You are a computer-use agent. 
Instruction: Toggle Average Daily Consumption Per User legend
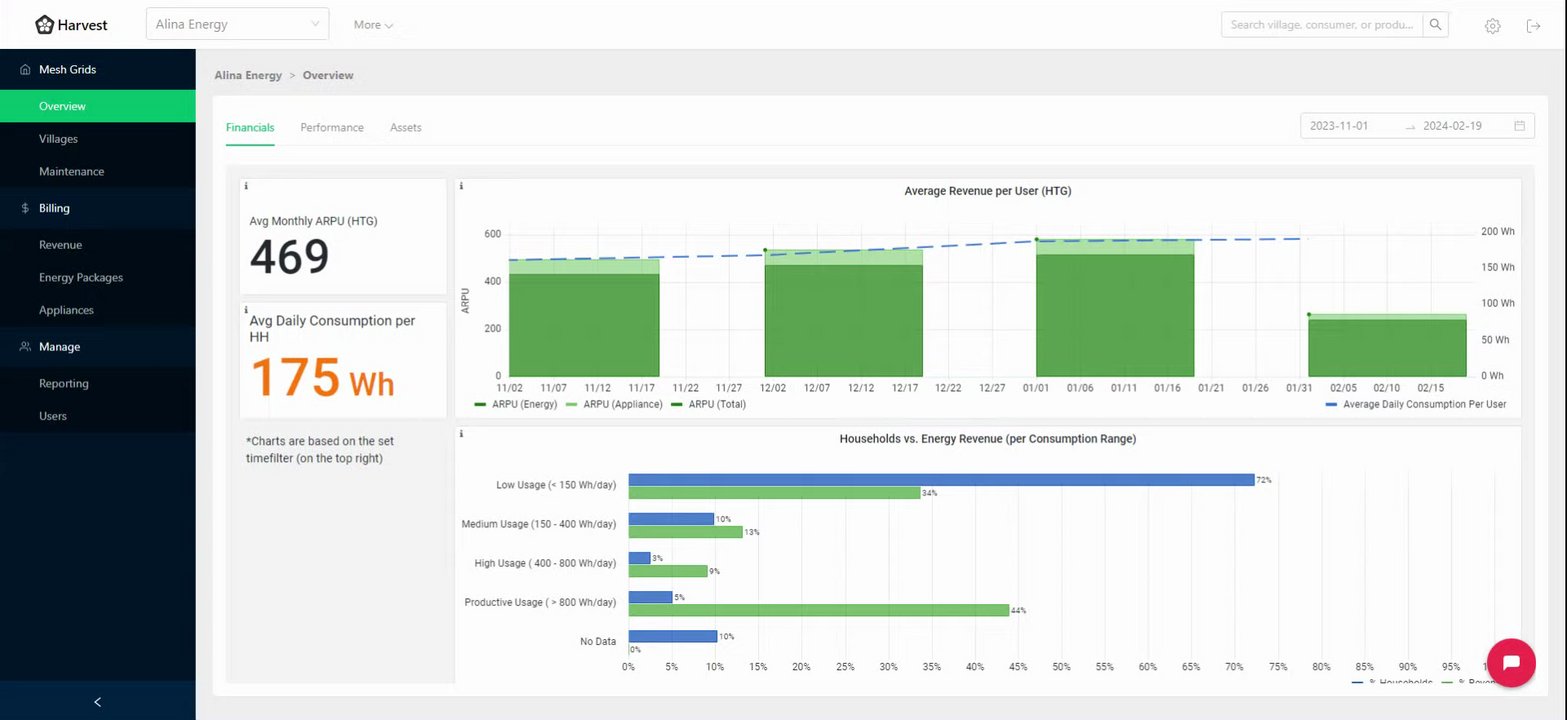tap(1415, 404)
